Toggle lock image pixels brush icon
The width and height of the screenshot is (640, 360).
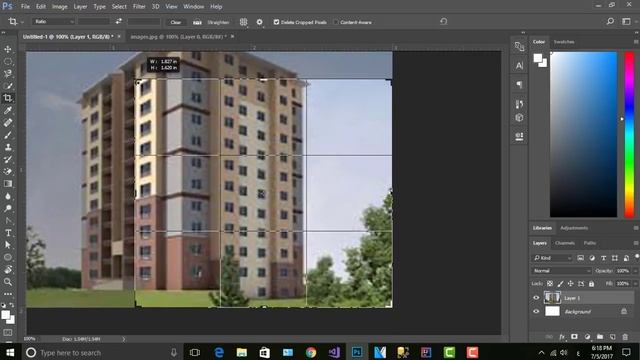tap(560, 283)
